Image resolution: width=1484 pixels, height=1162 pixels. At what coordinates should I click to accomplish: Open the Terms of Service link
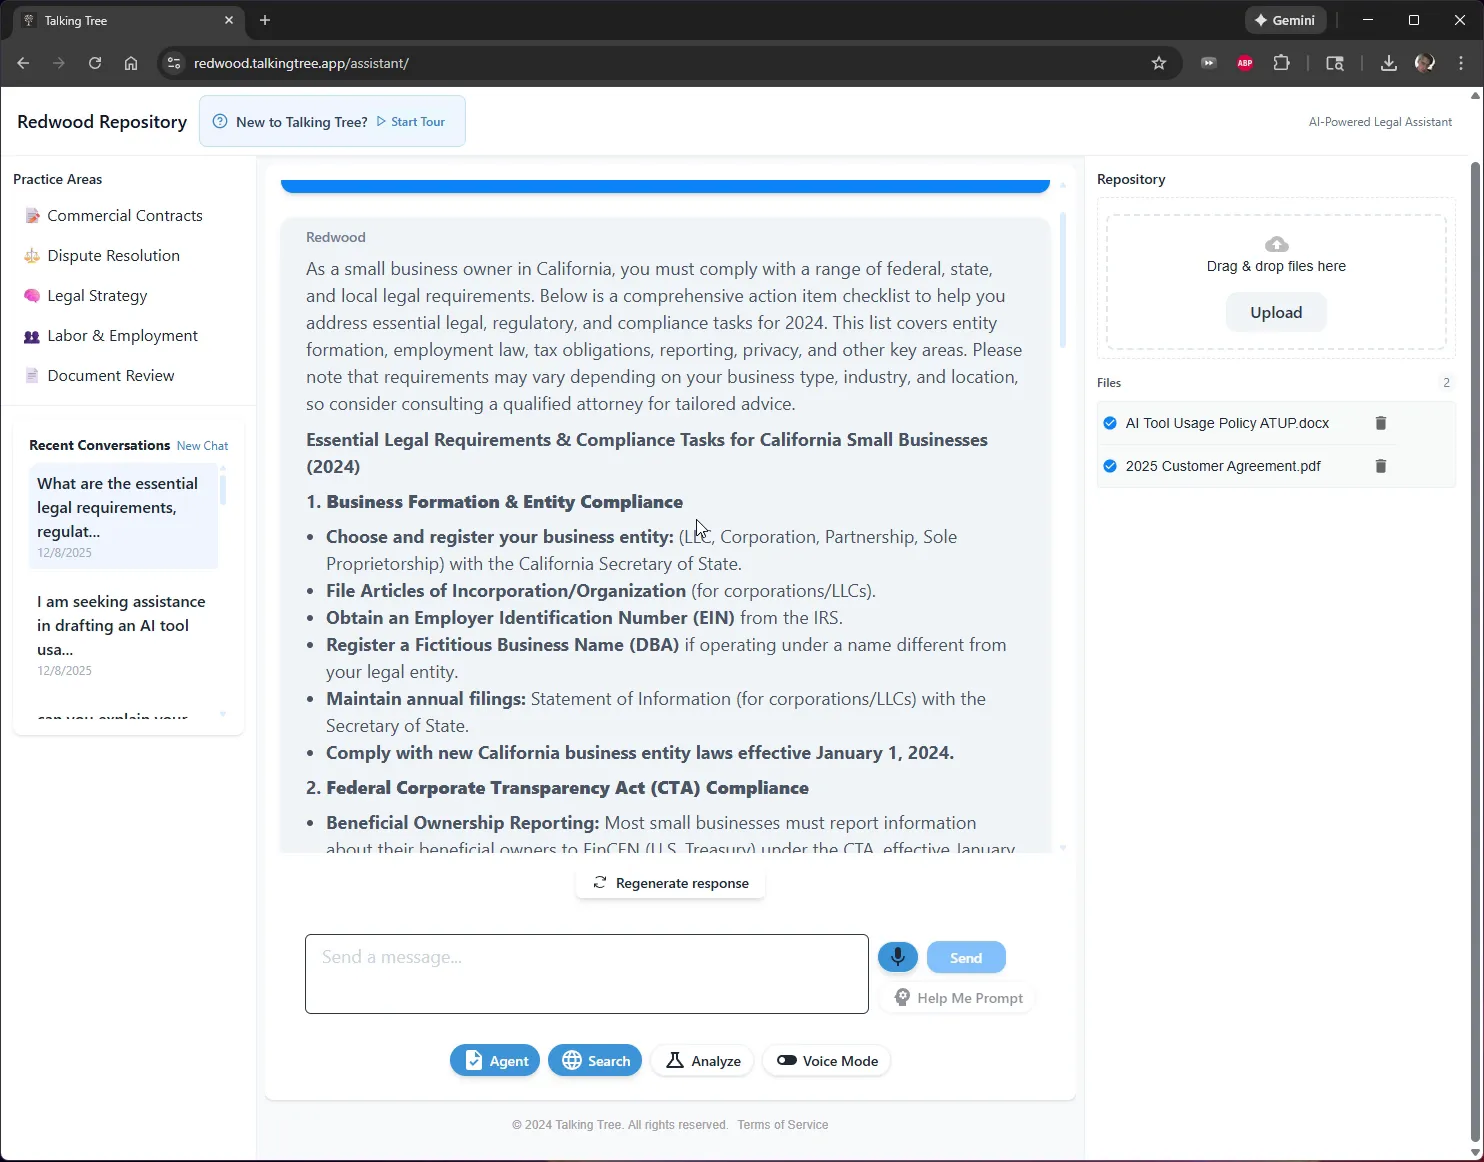(783, 1125)
